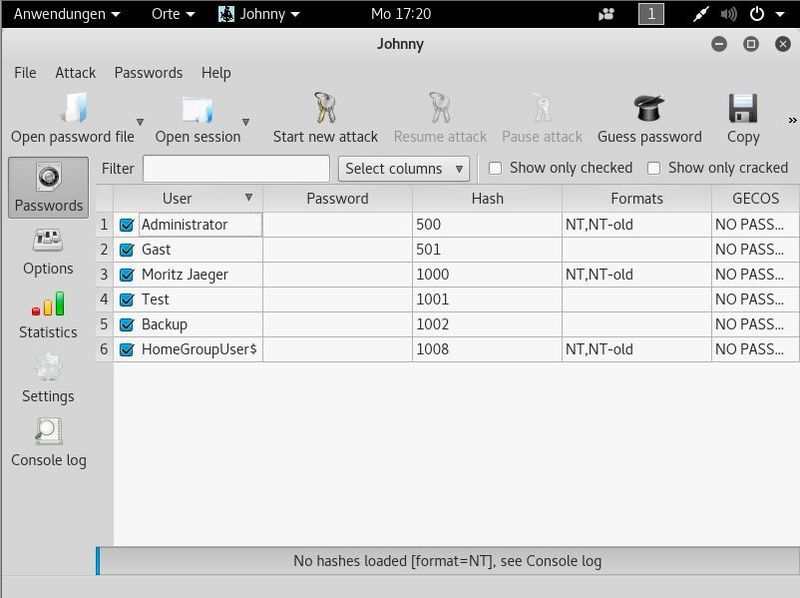Uncheck the Backup row checkbox
This screenshot has height=598, width=800.
(x=127, y=325)
